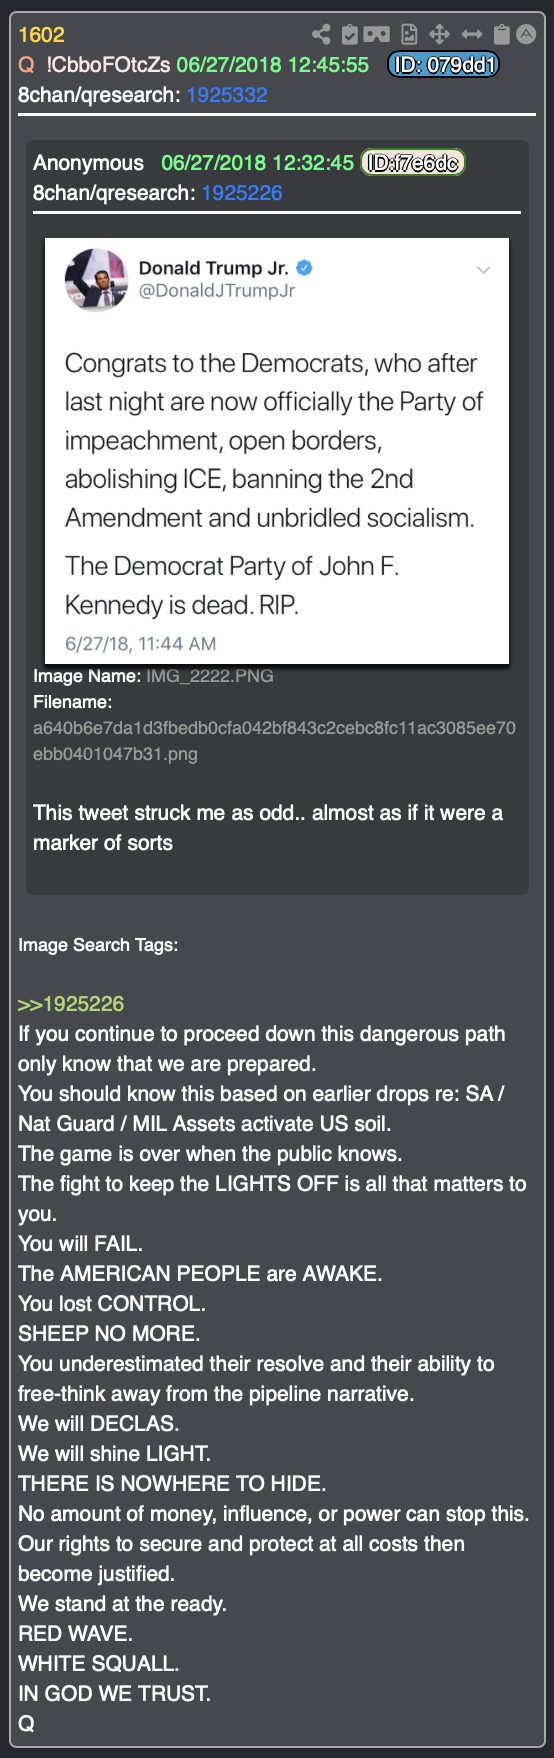Expand the tweet chevron menu

click(483, 270)
